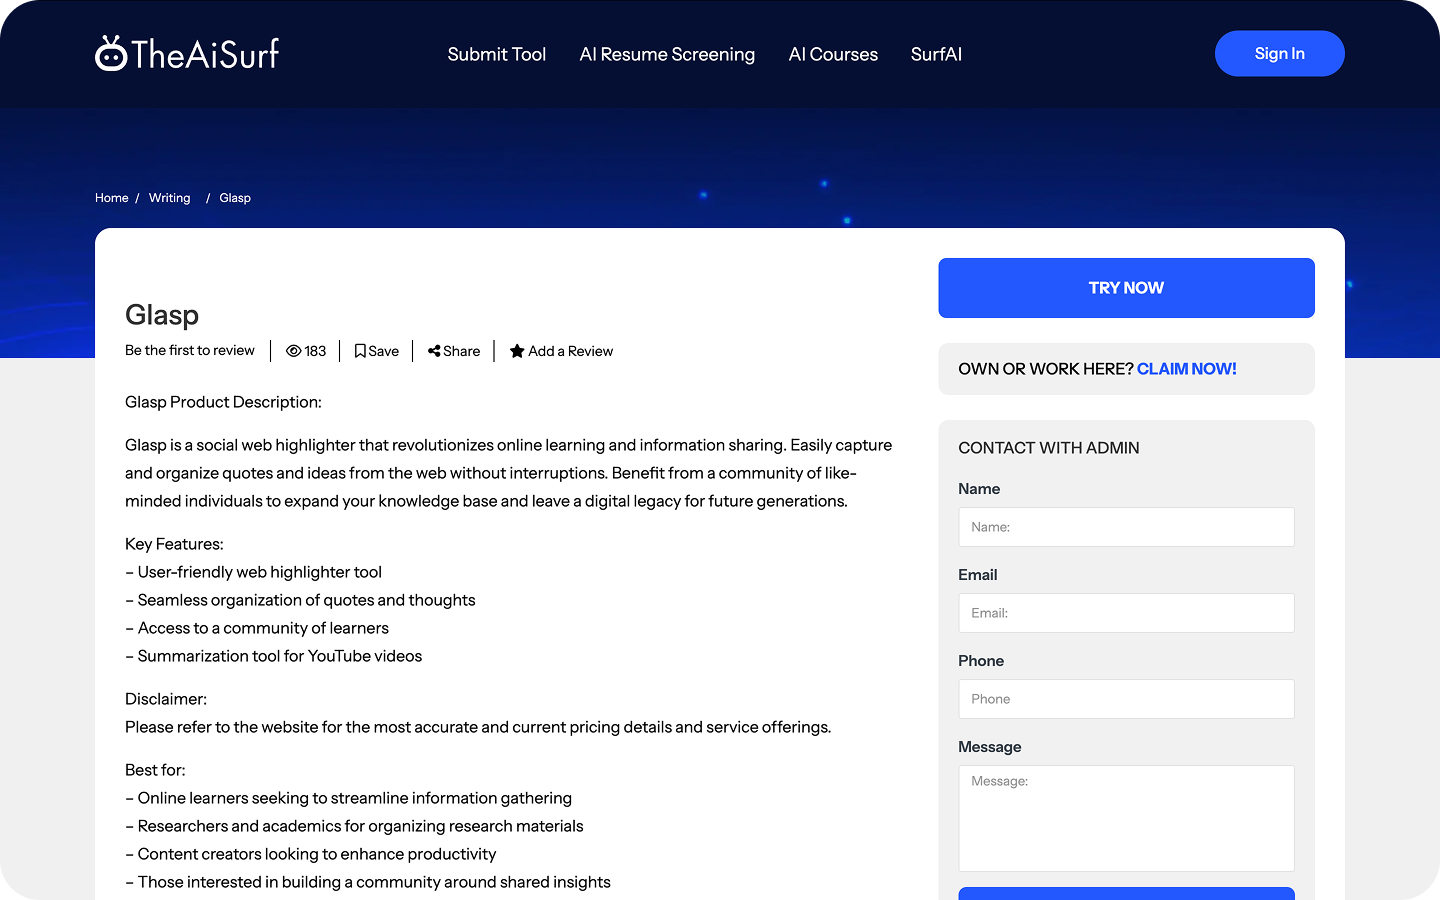Click the Glasp page title heading
Viewport: 1440px width, 900px height.
point(162,315)
